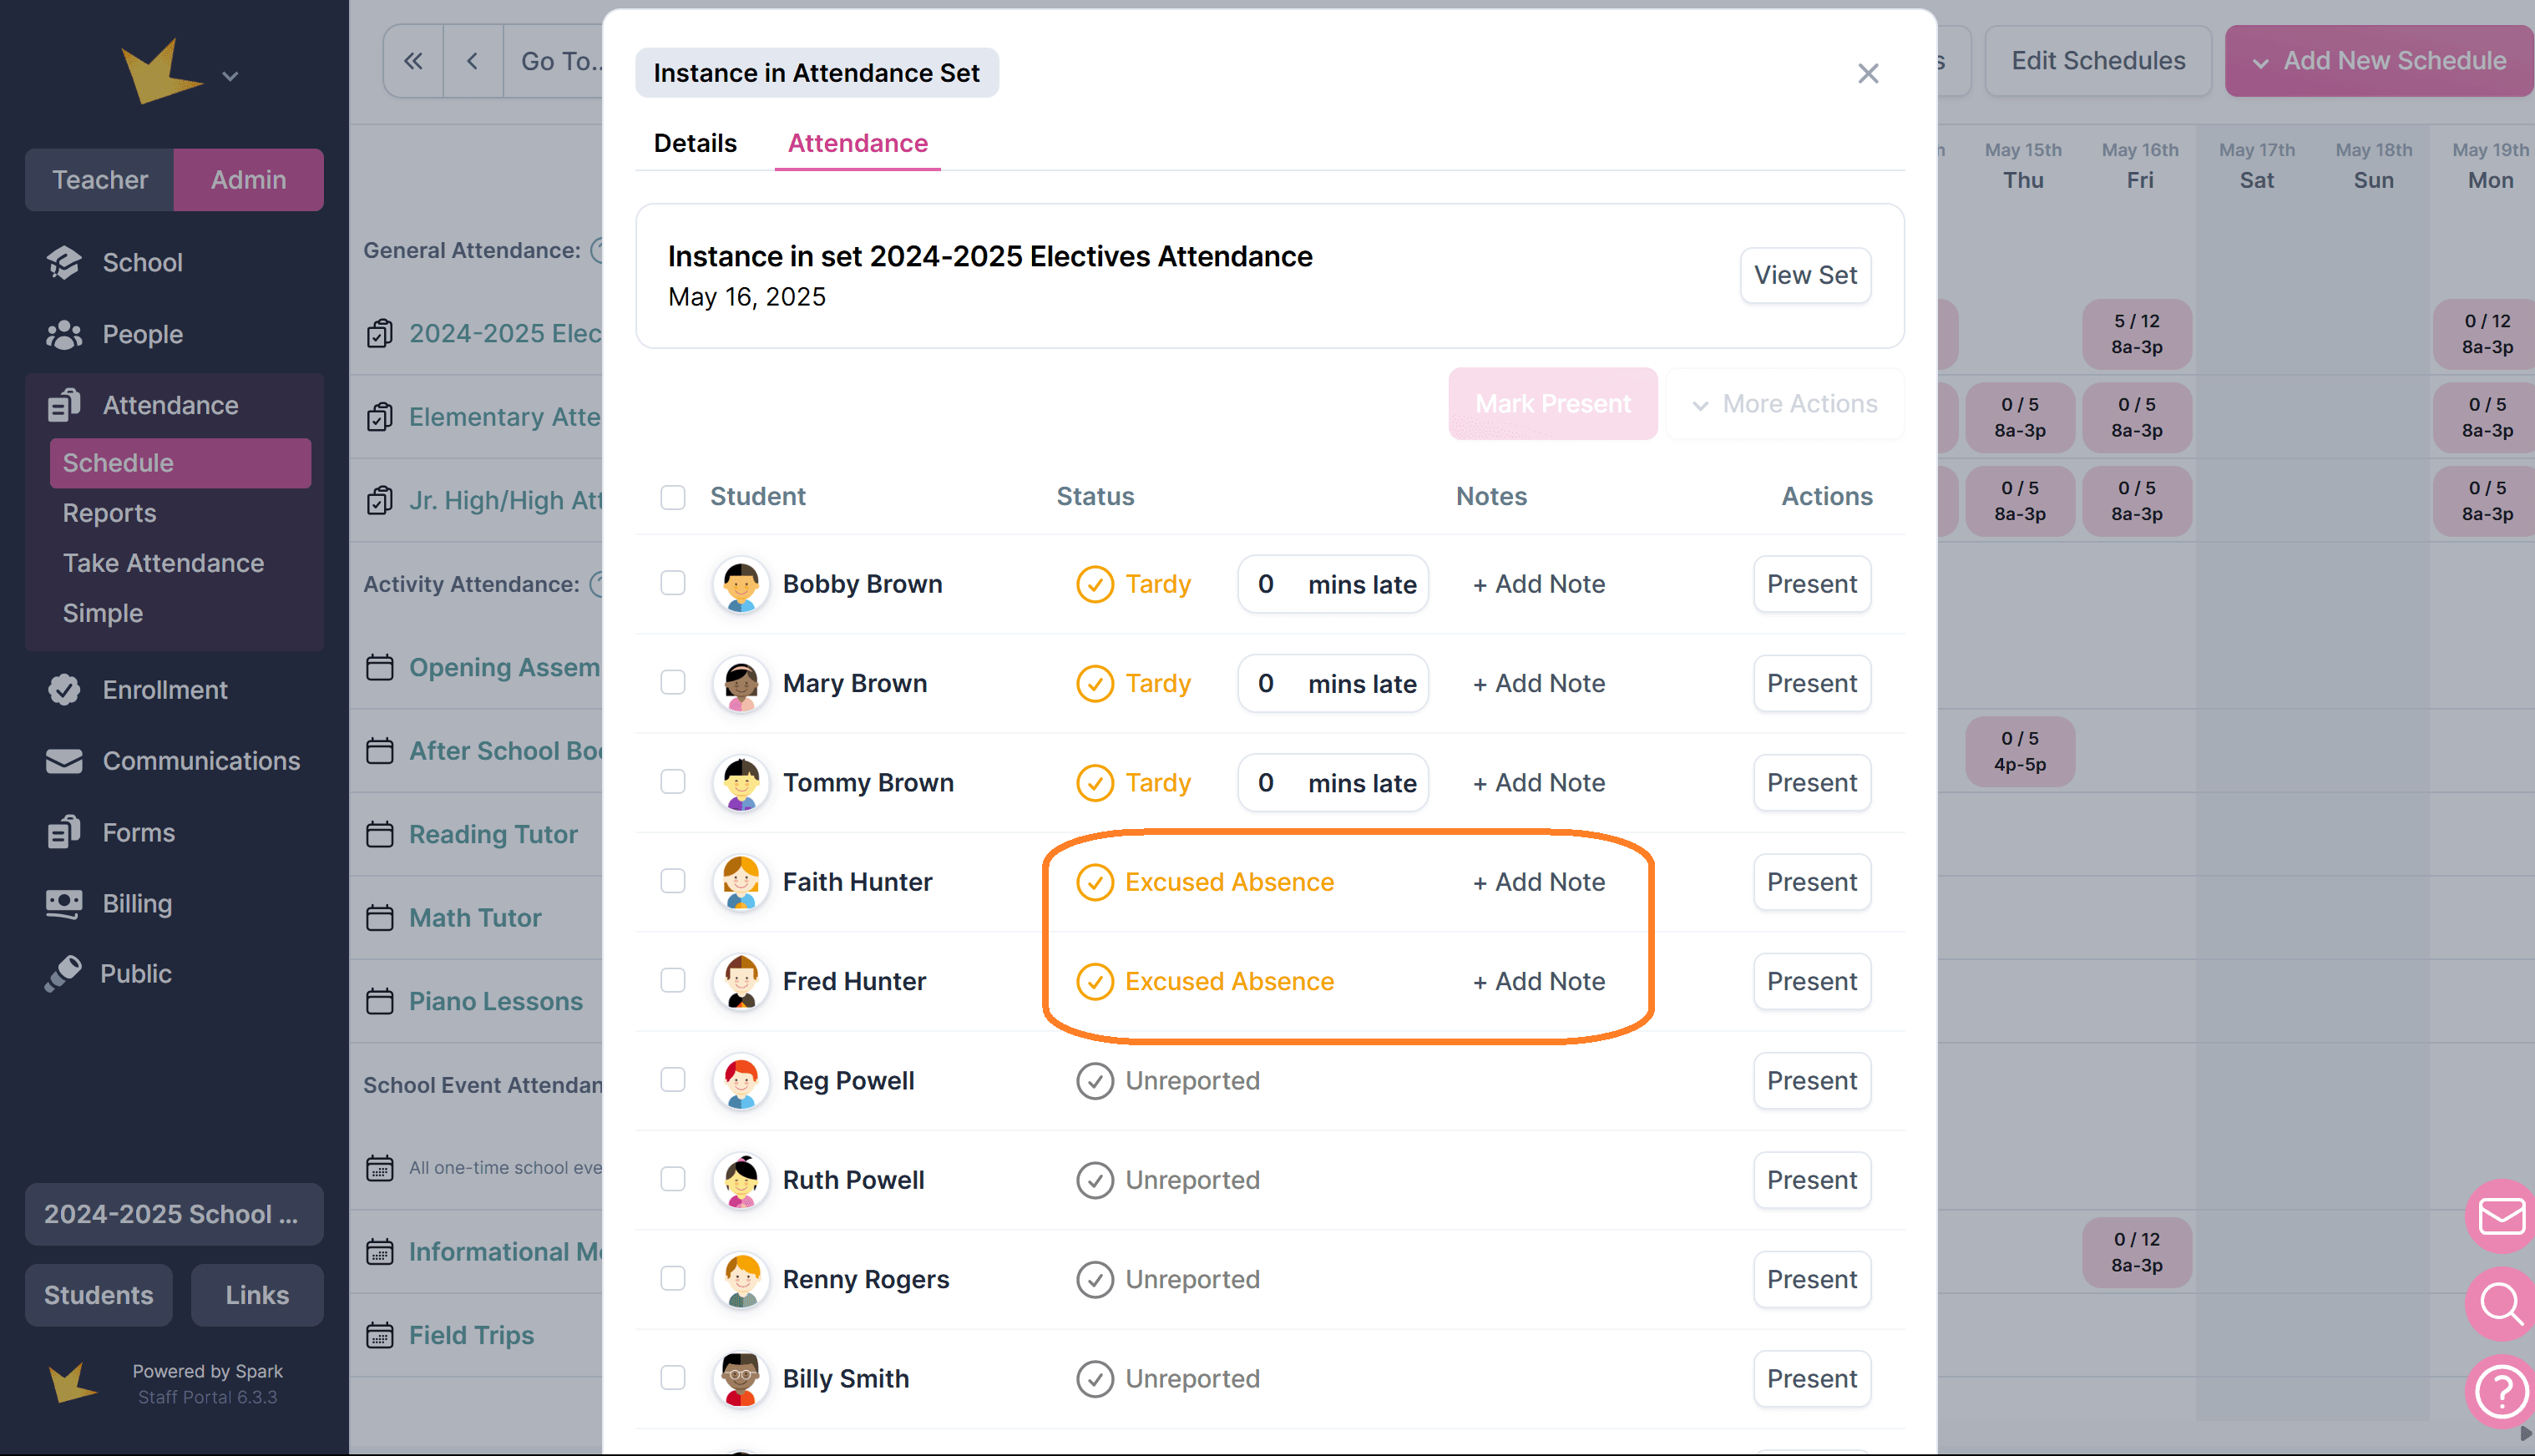Image resolution: width=2535 pixels, height=1456 pixels.
Task: Check the select-all Student header checkbox
Action: pyautogui.click(x=673, y=497)
